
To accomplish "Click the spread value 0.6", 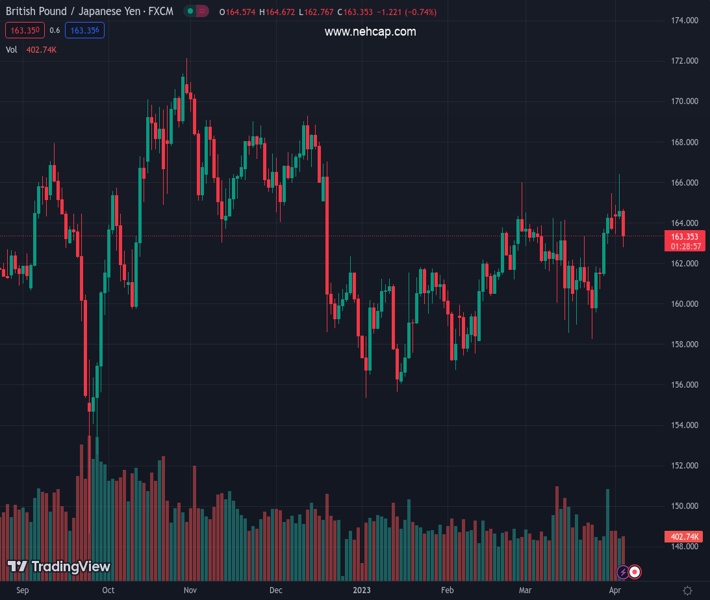I will 56,30.
